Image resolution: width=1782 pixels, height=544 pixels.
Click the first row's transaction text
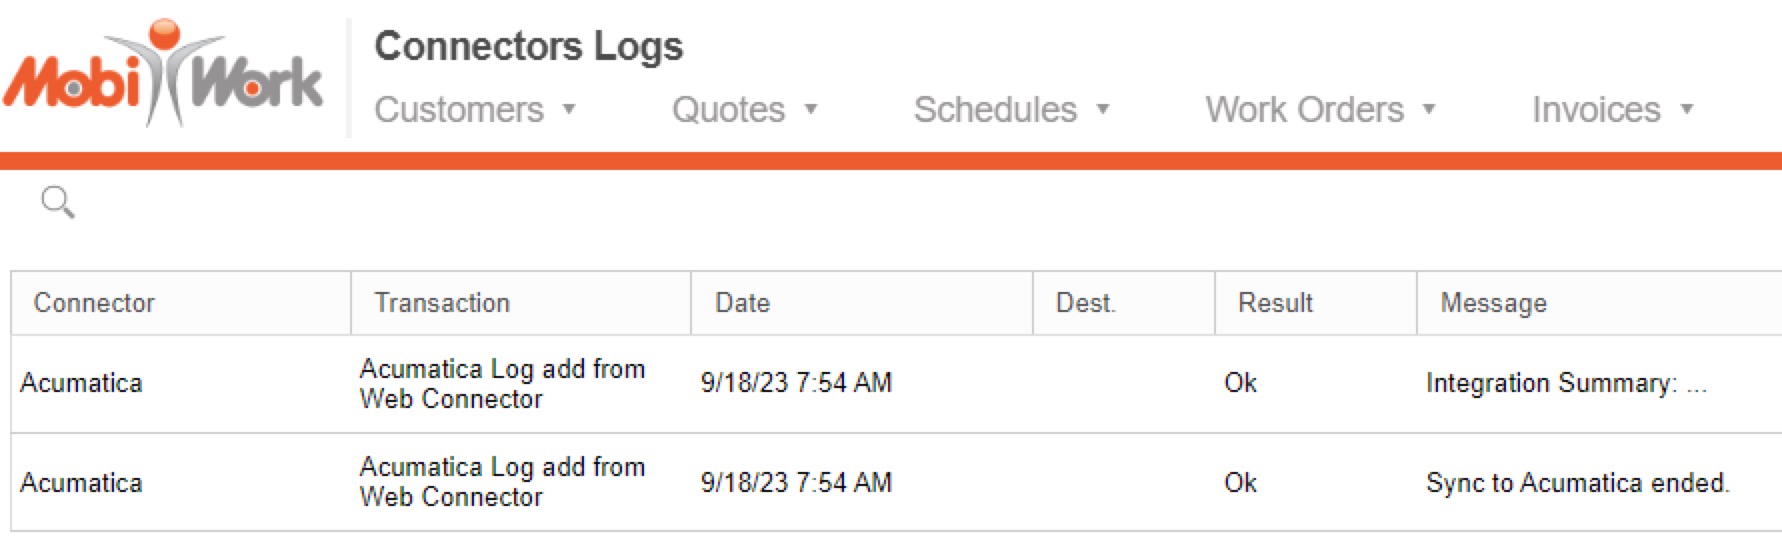pos(502,383)
